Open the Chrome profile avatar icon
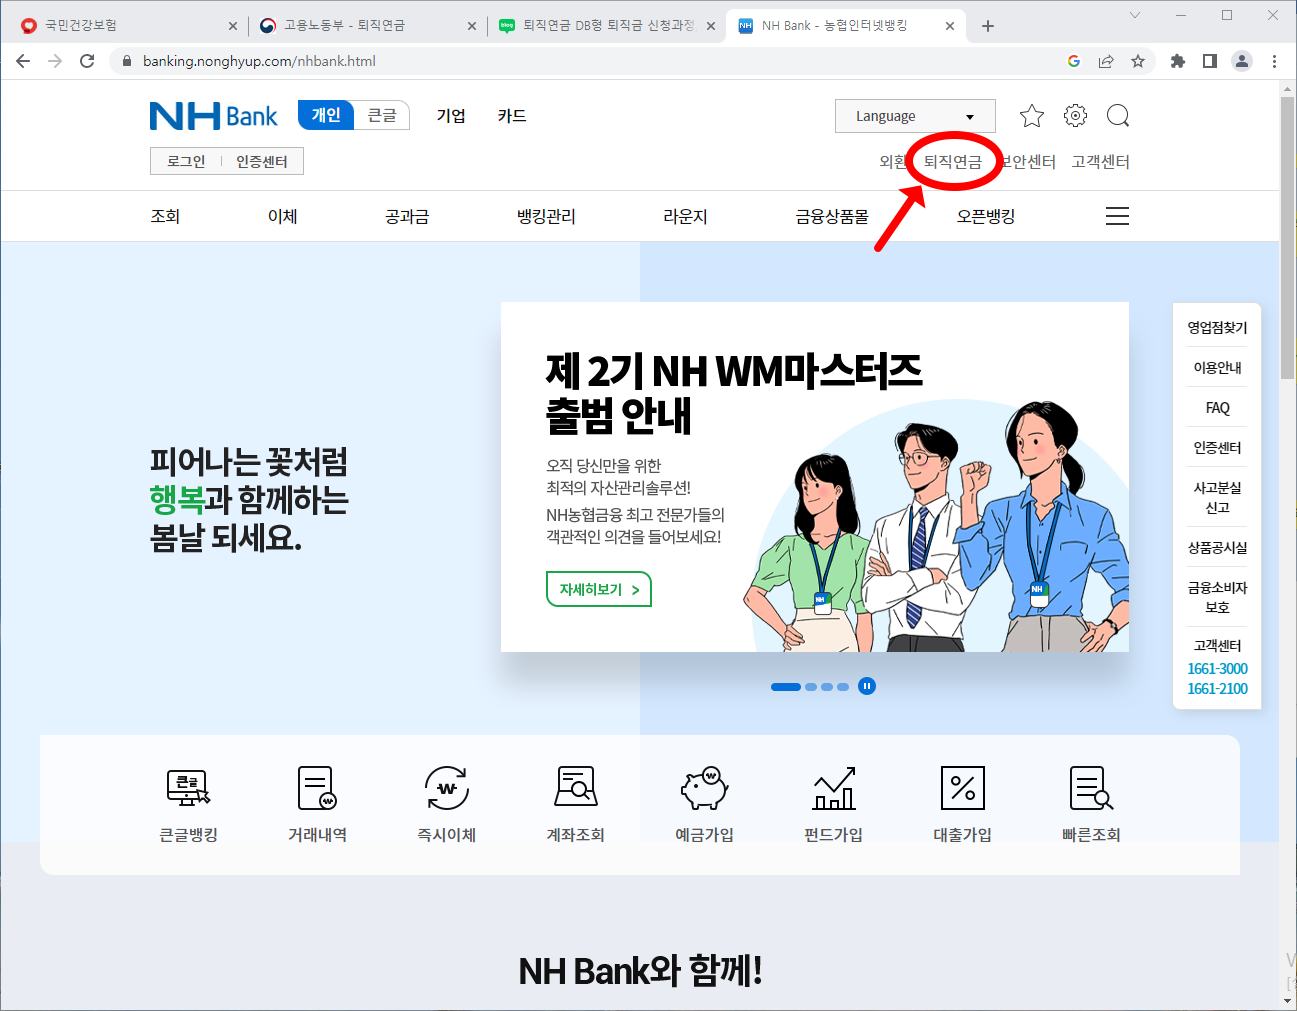Screen dimensions: 1297x1011 click(x=1242, y=61)
